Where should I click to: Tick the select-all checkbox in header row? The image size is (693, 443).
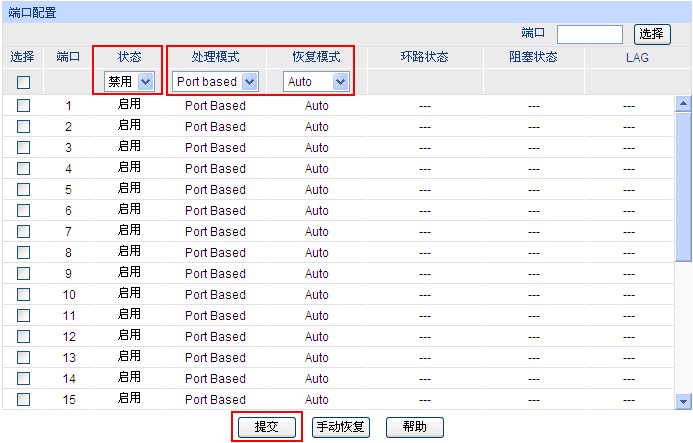[23, 82]
